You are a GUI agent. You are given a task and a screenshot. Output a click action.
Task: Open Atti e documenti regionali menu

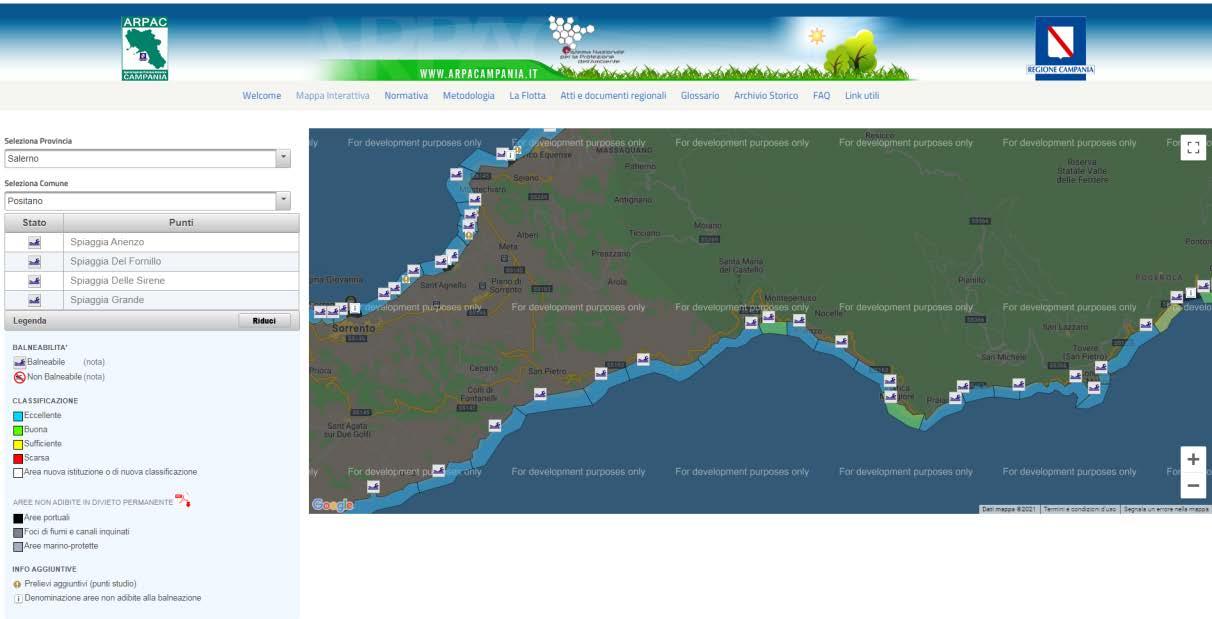(x=613, y=96)
